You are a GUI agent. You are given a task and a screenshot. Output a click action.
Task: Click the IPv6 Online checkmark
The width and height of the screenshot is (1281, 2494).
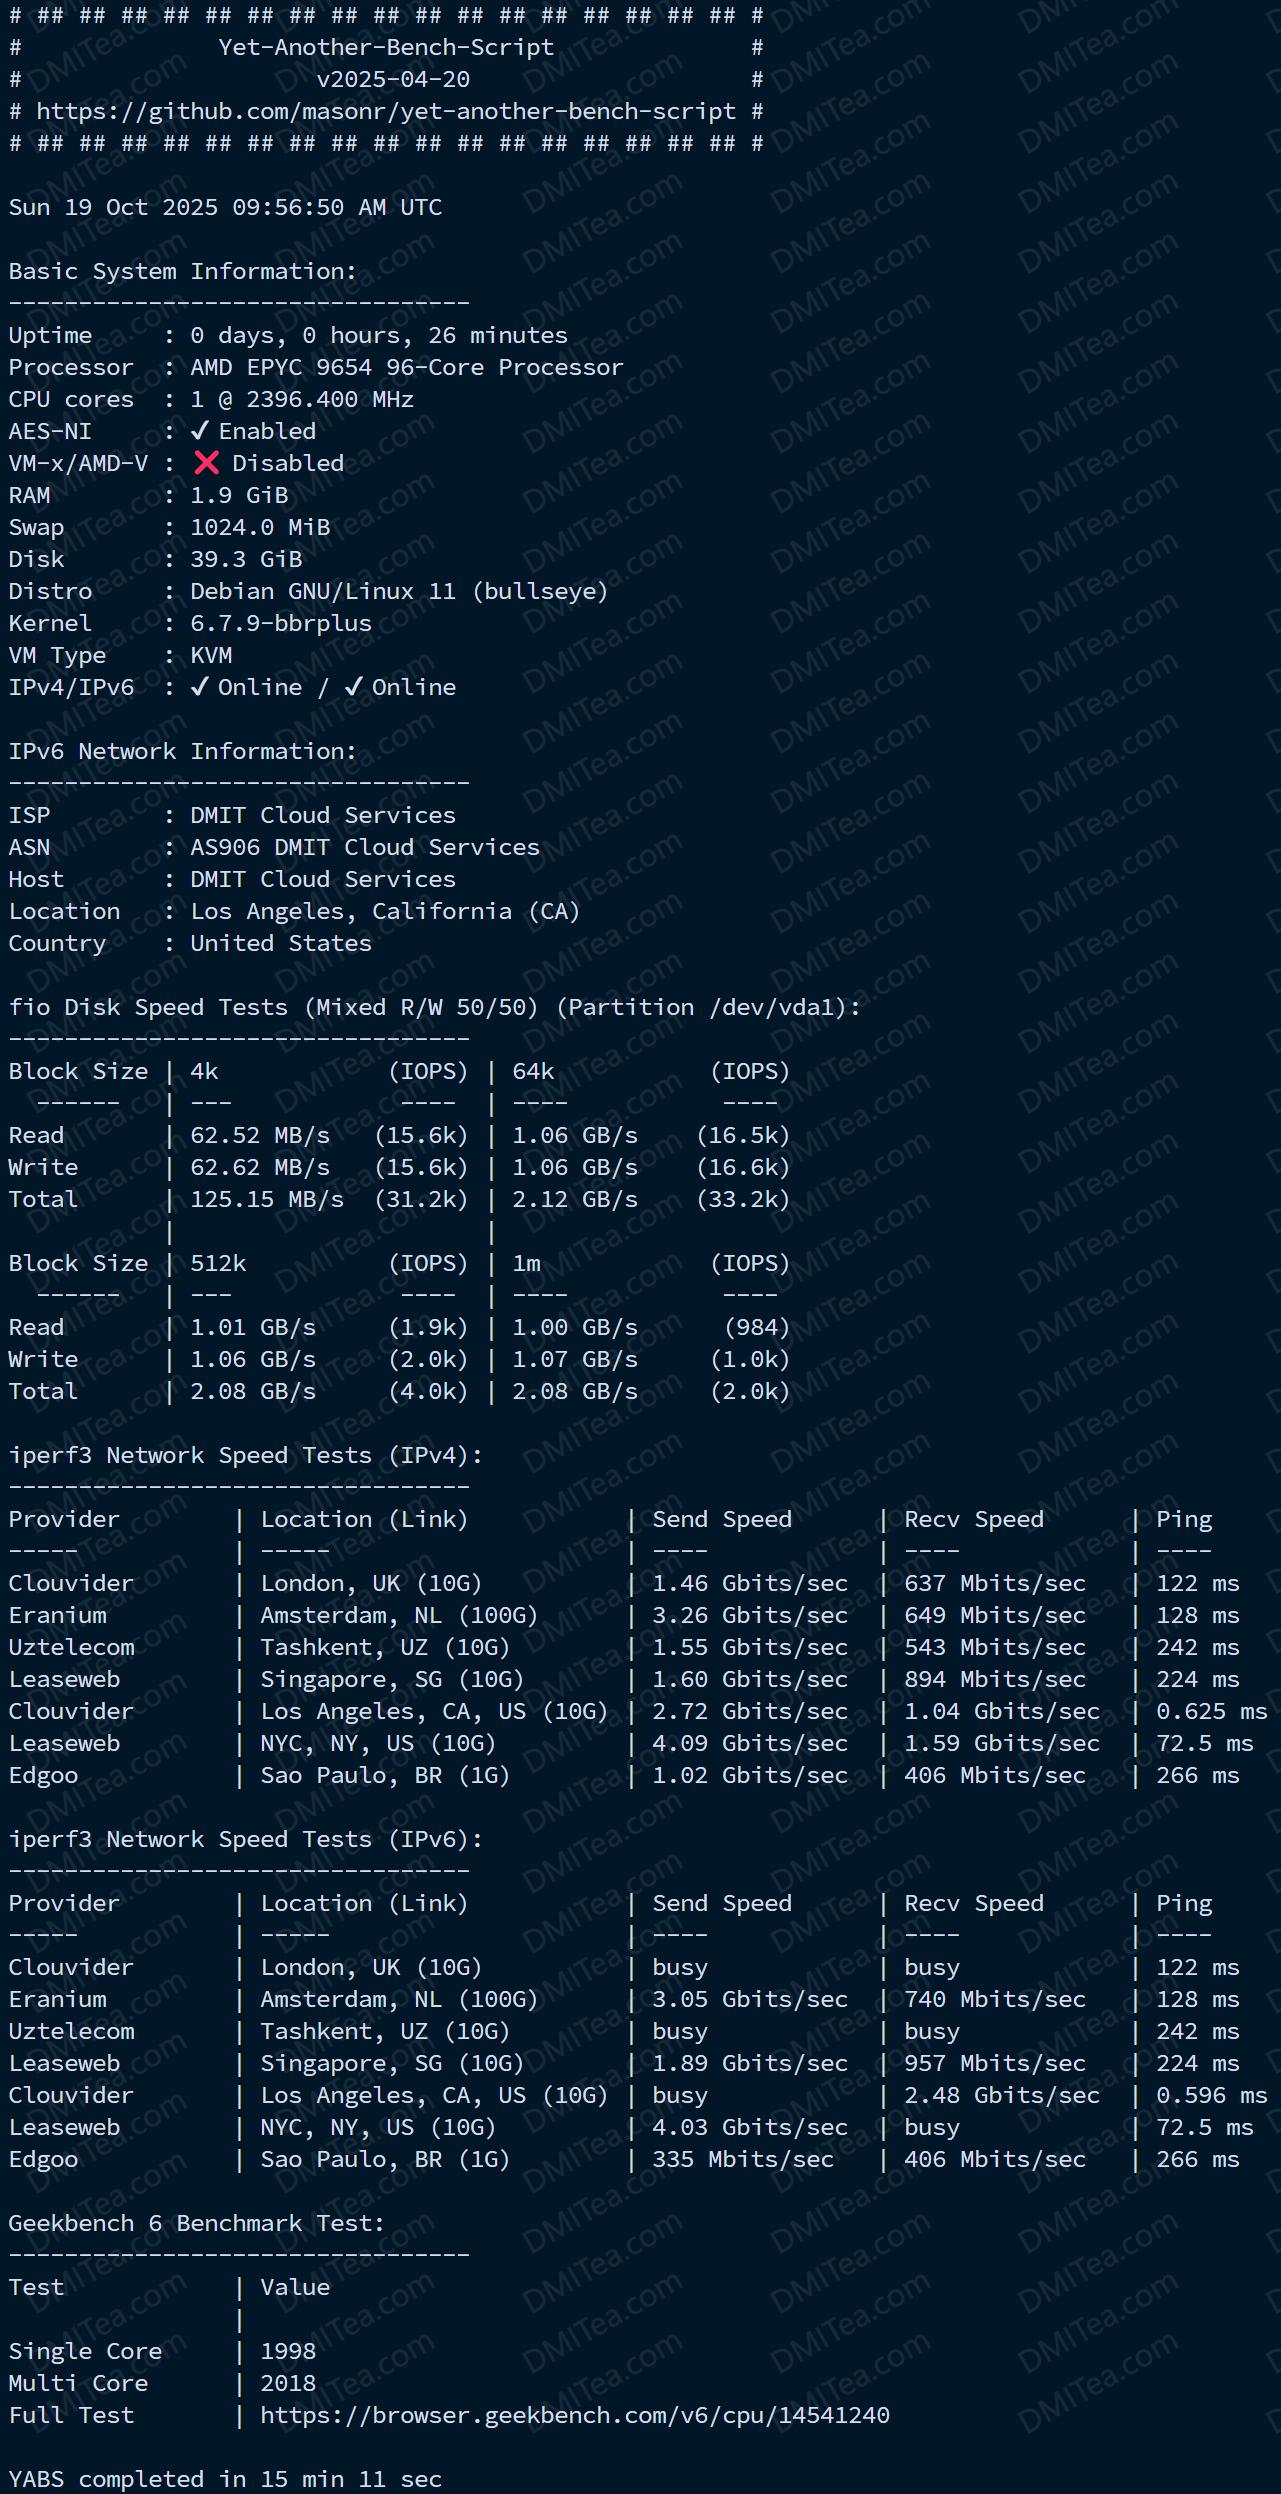click(354, 687)
